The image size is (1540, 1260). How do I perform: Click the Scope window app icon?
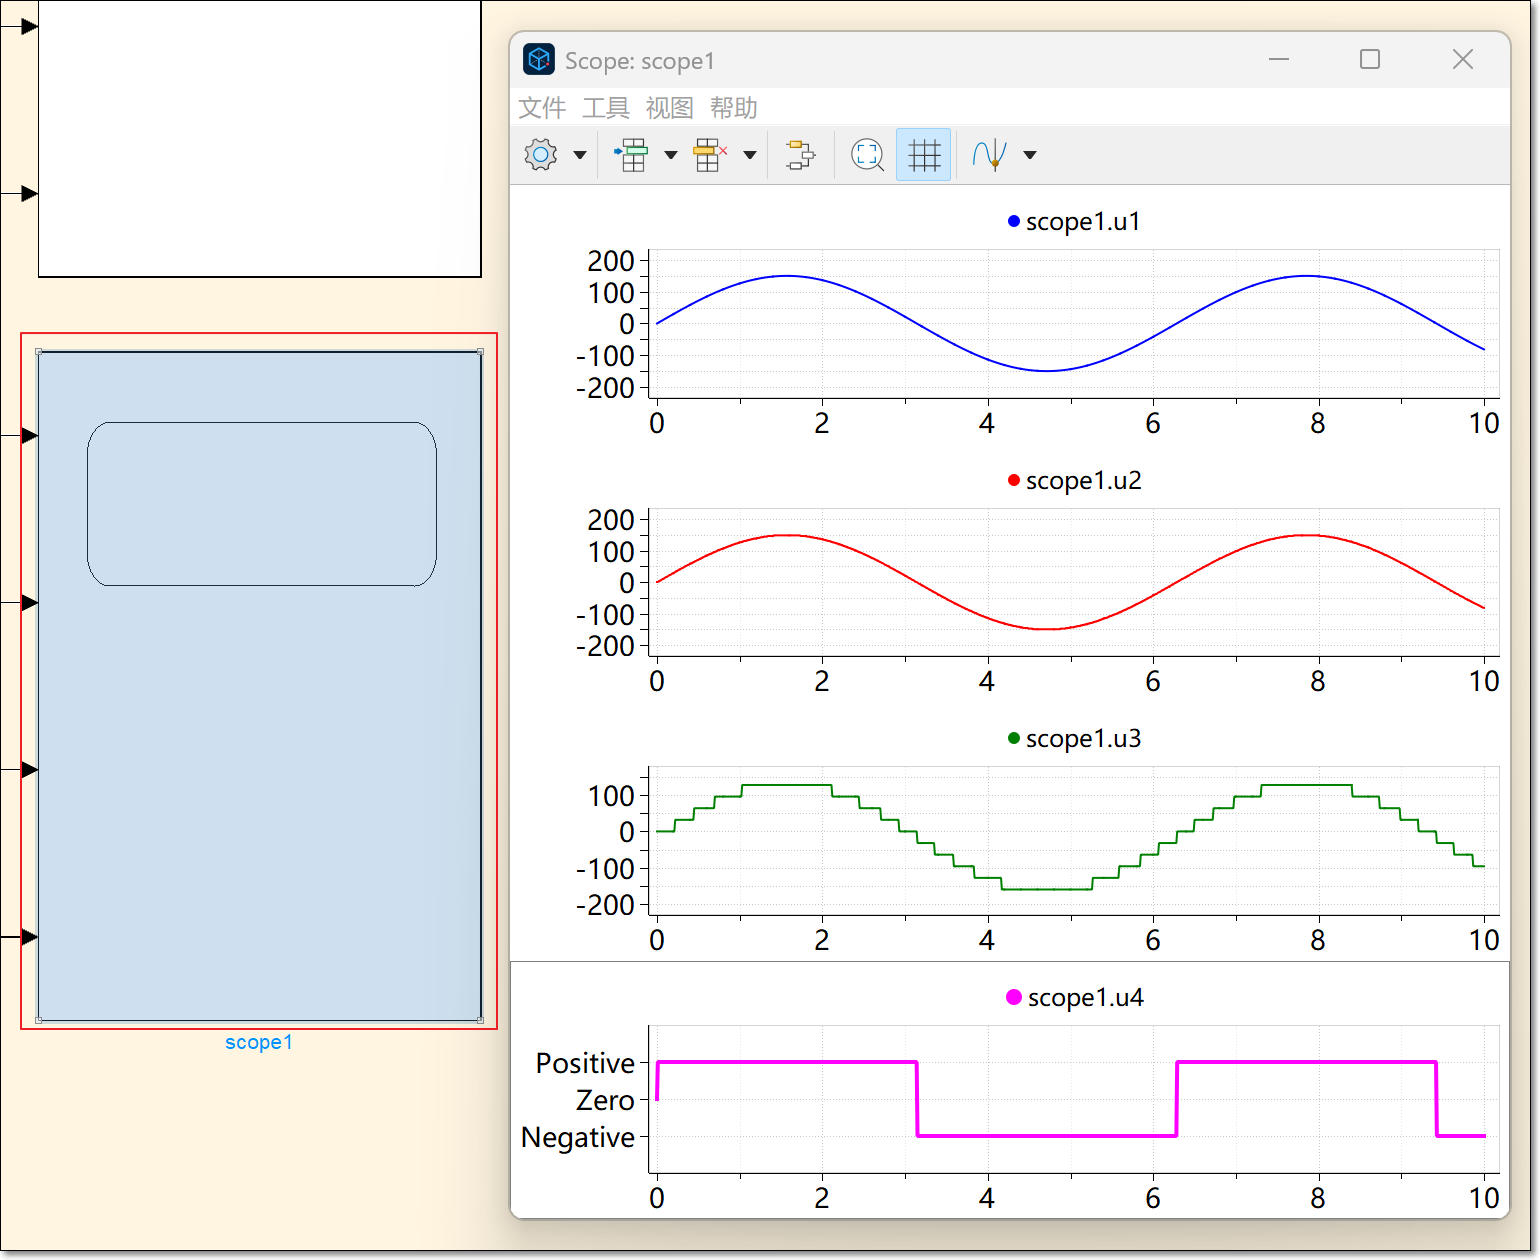pyautogui.click(x=539, y=60)
